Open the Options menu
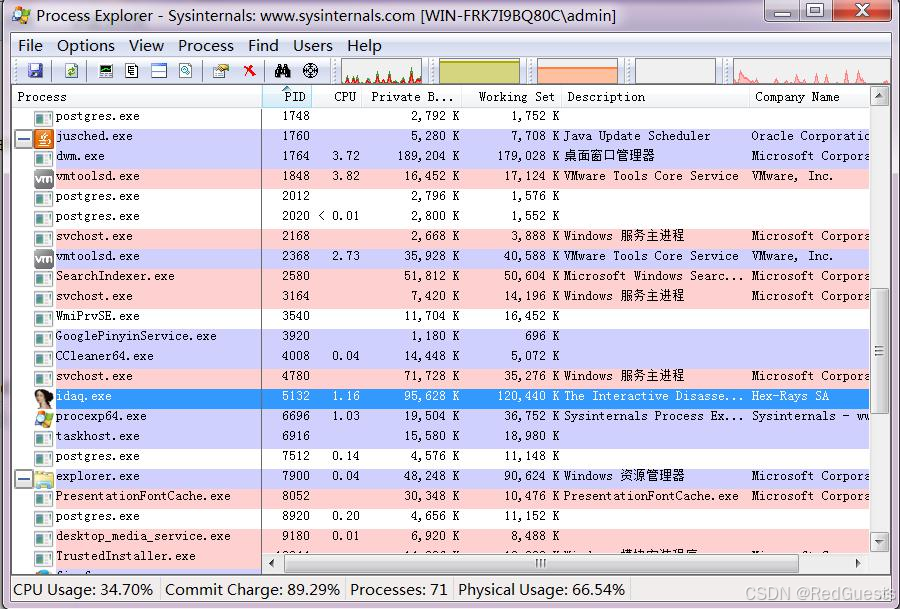This screenshot has width=900, height=609. (86, 45)
